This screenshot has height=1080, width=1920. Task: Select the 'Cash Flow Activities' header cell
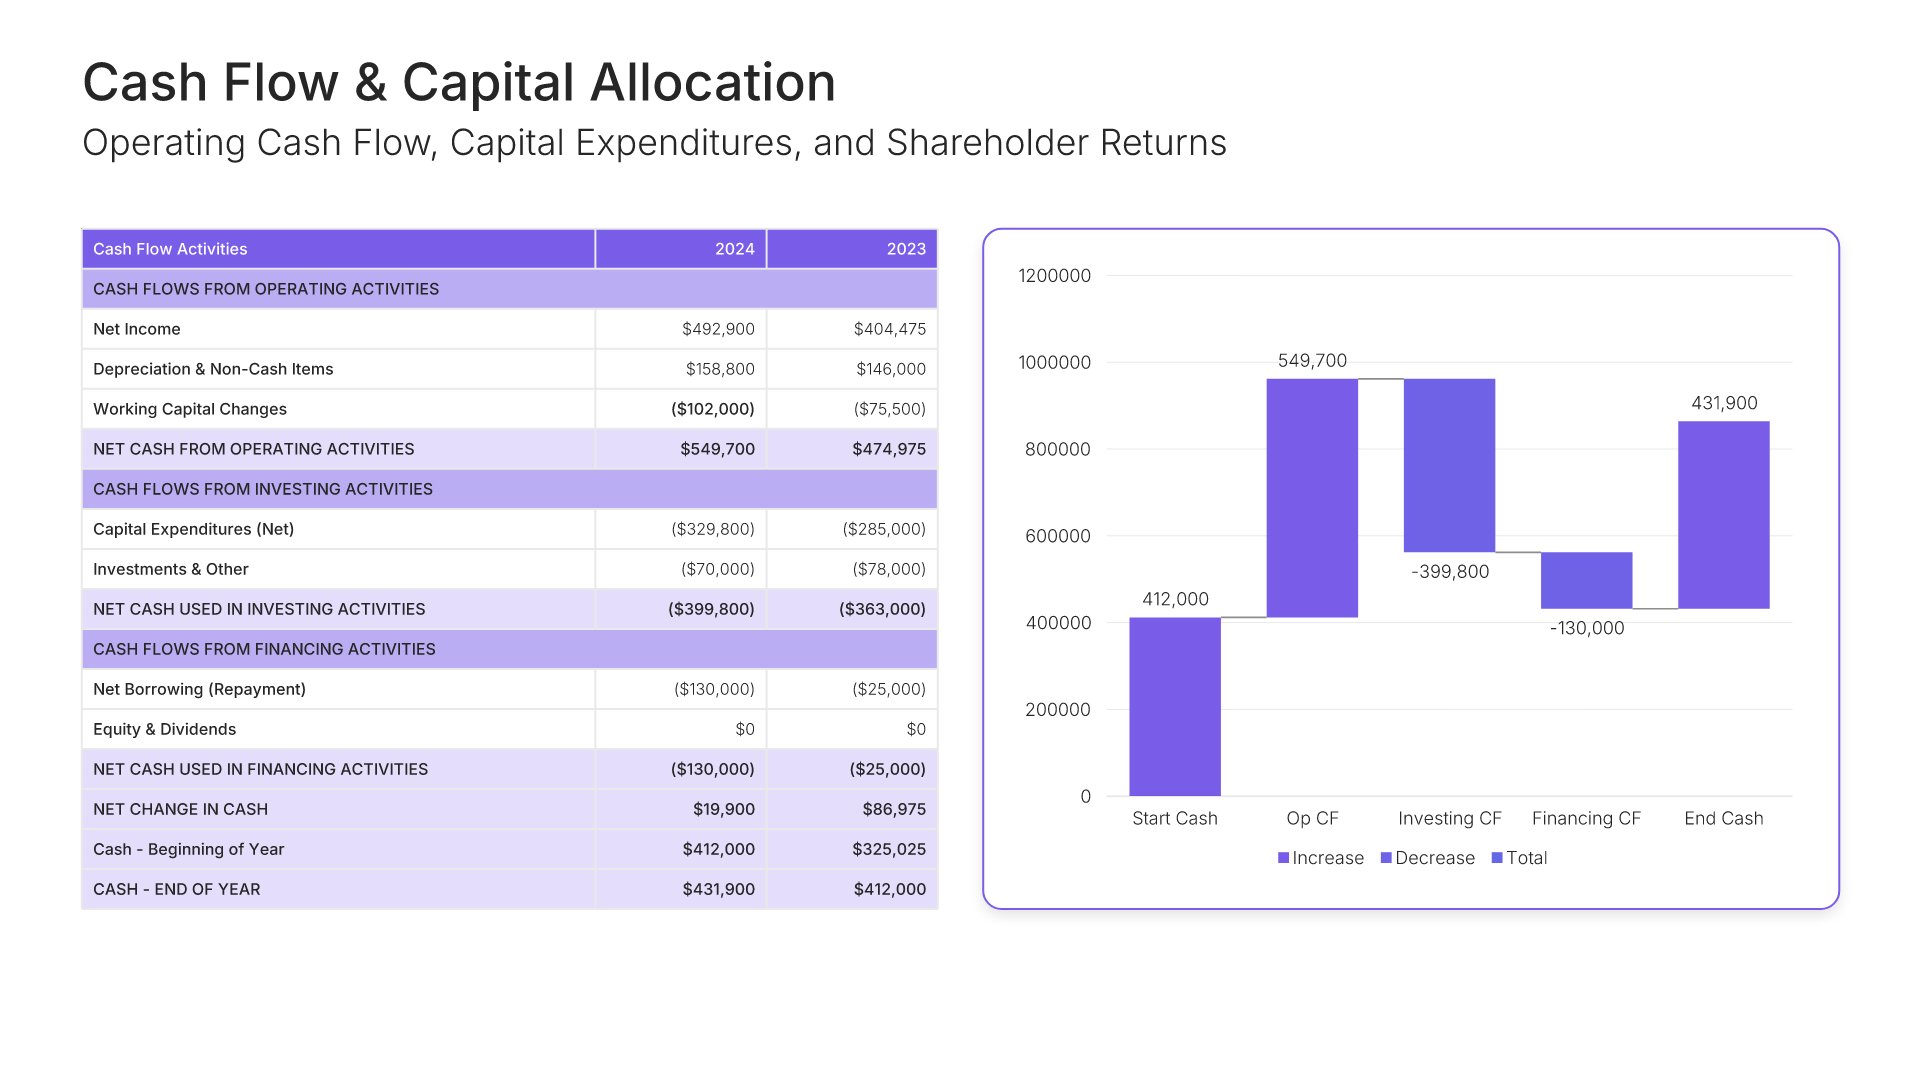coord(170,249)
